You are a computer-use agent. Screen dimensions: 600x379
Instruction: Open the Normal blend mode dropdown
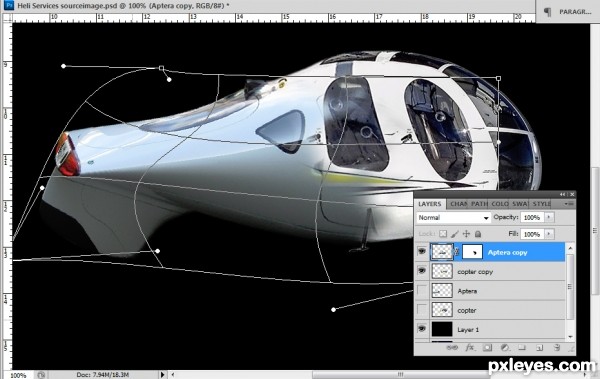point(453,217)
